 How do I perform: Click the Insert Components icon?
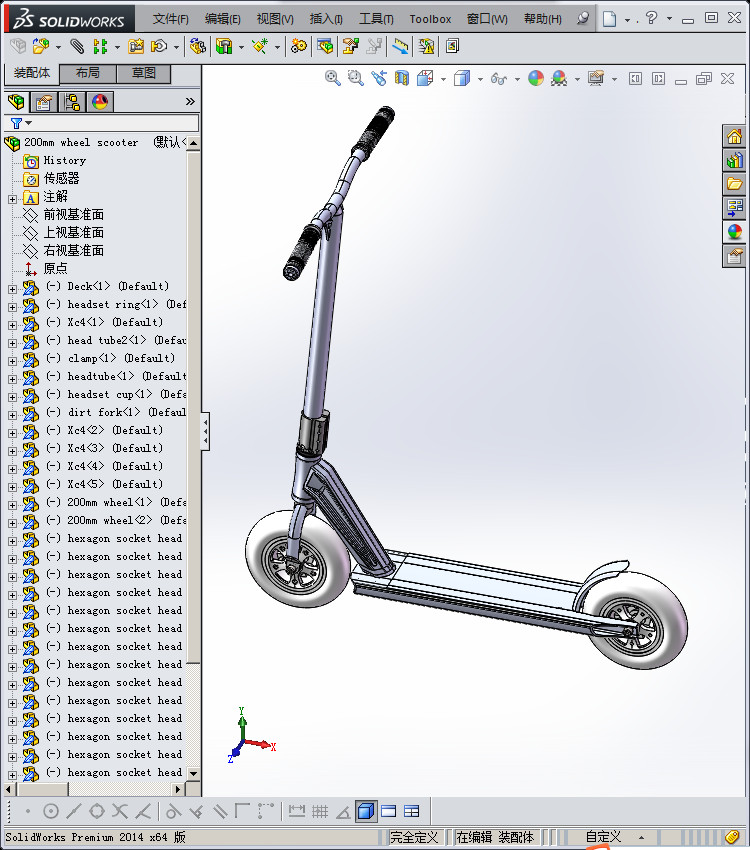(41, 47)
